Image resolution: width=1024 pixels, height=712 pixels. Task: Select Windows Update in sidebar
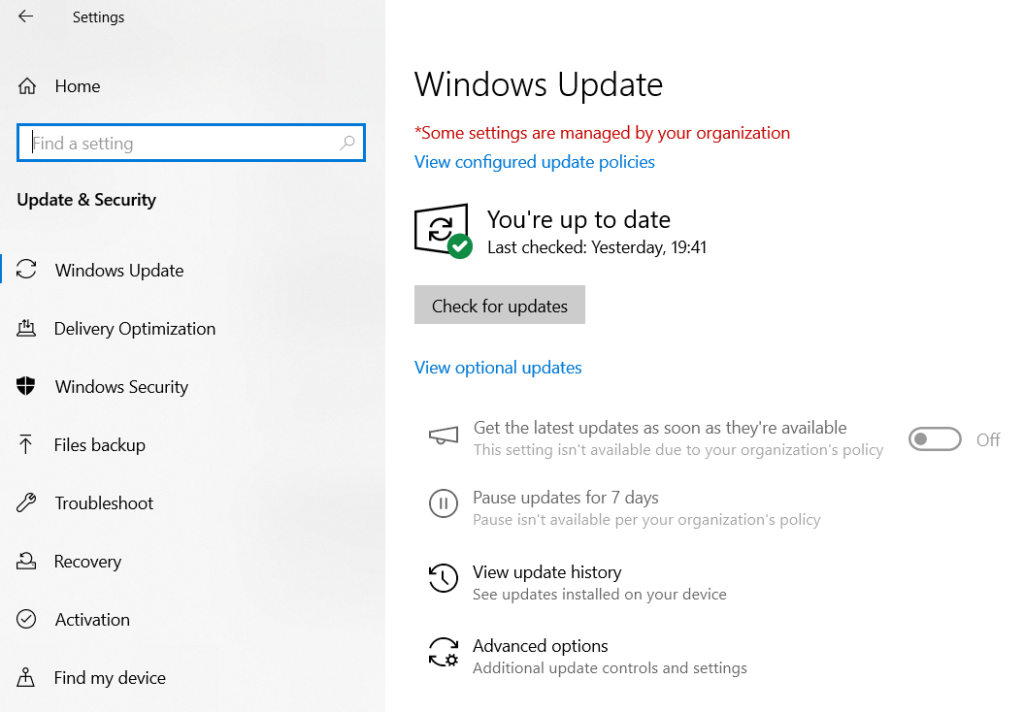[x=120, y=270]
